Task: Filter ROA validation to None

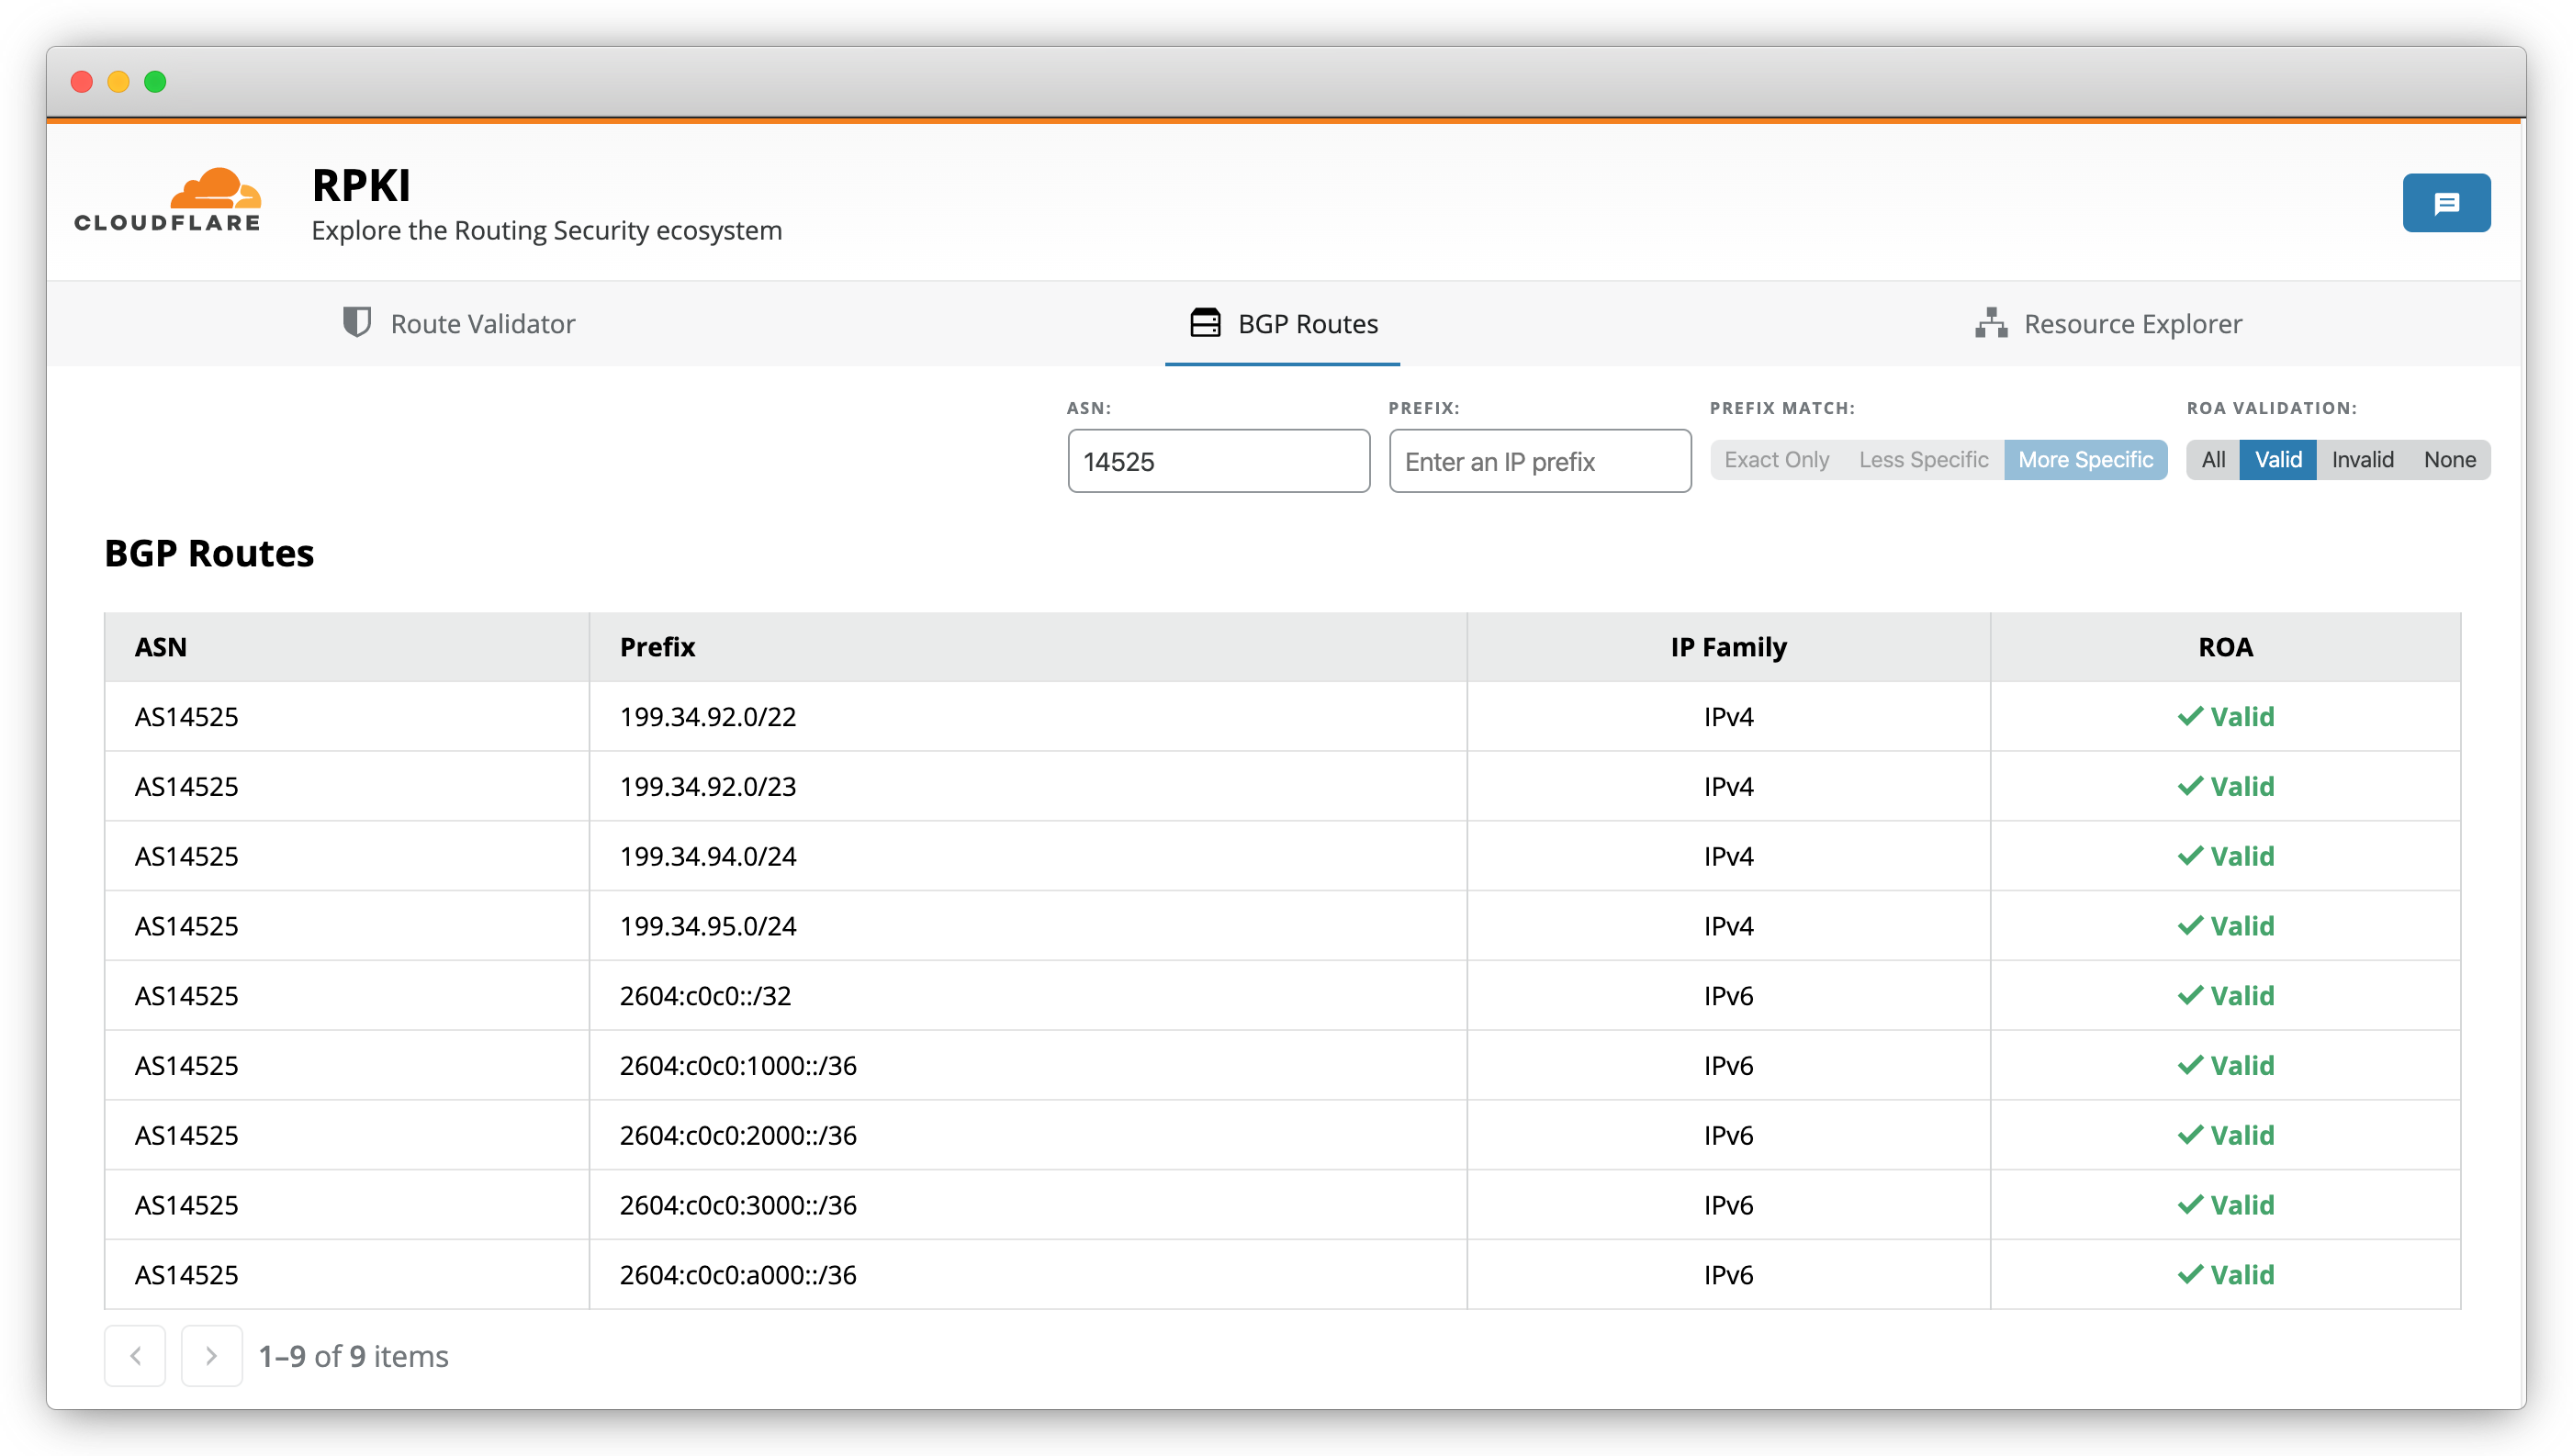Action: (x=2449, y=460)
